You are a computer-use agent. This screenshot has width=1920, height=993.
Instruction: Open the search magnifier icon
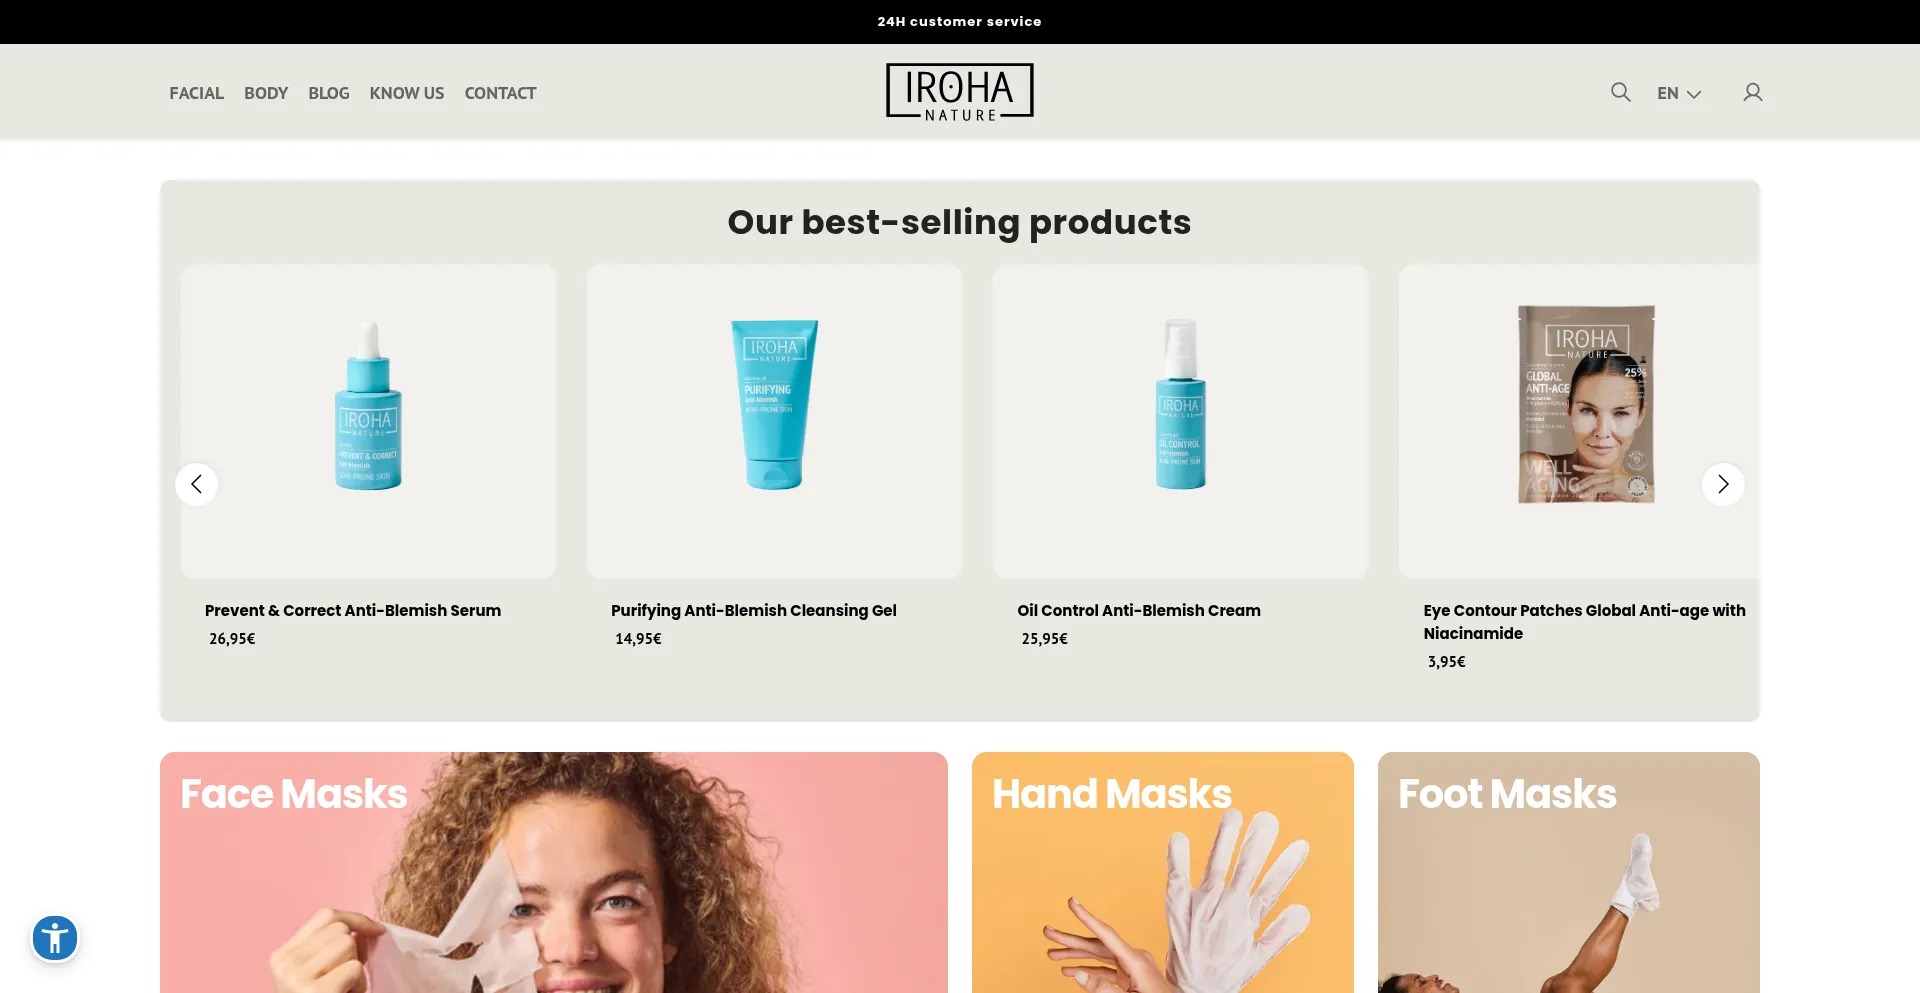(1620, 92)
